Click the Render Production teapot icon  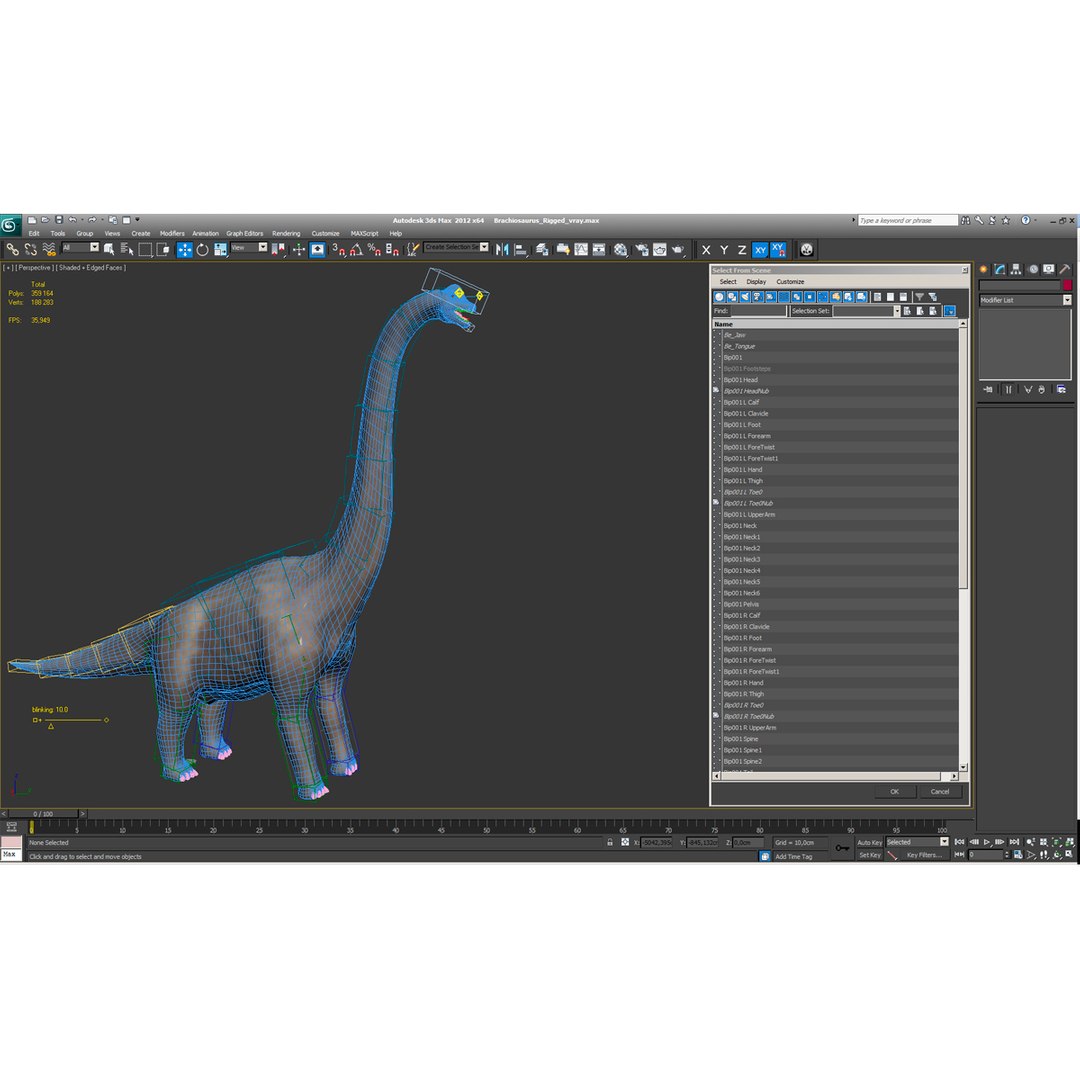click(678, 249)
